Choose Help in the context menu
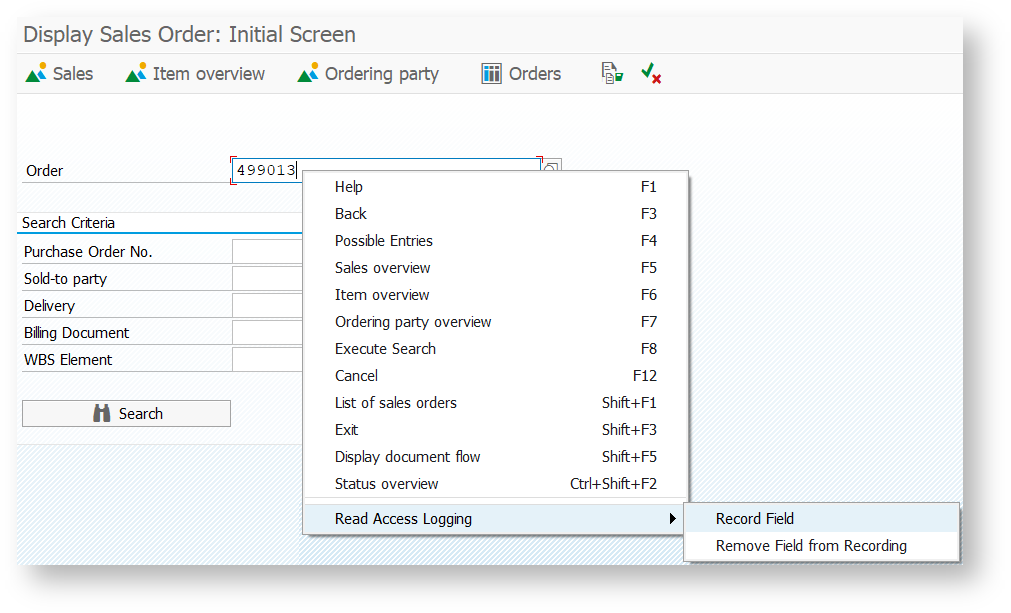The width and height of the screenshot is (1011, 613). point(495,187)
